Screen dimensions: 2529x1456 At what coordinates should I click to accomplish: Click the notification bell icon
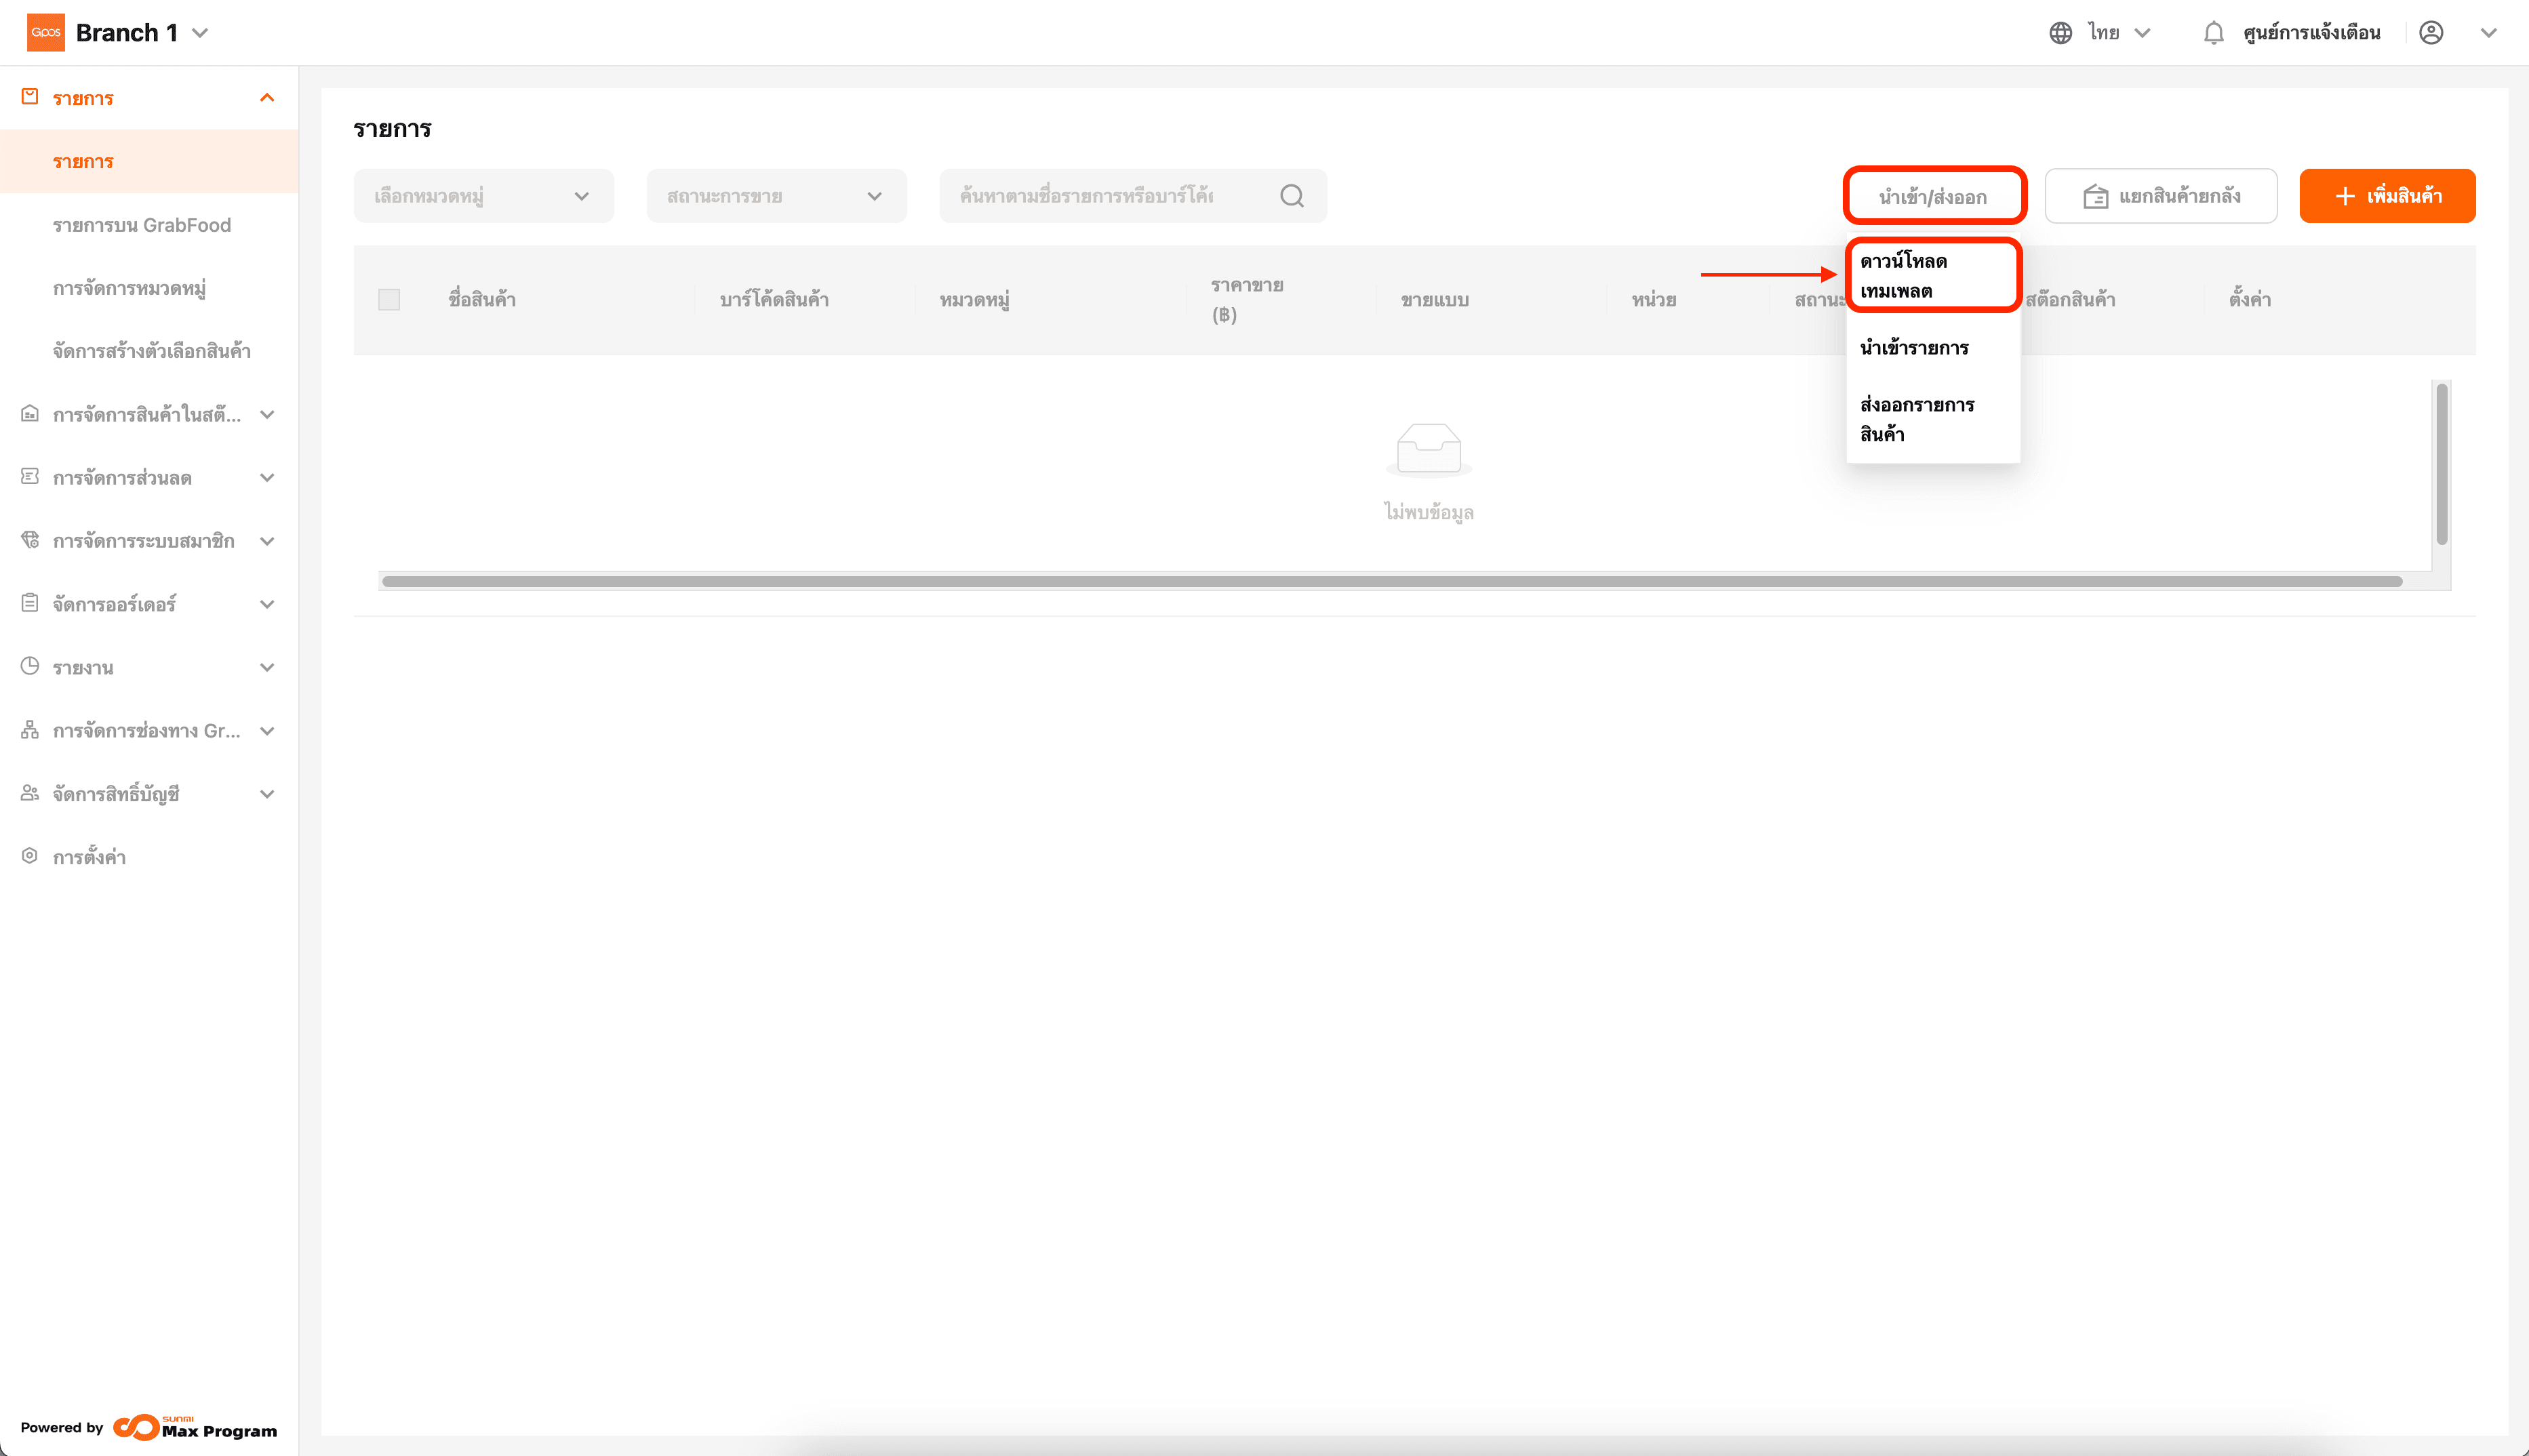[2213, 33]
